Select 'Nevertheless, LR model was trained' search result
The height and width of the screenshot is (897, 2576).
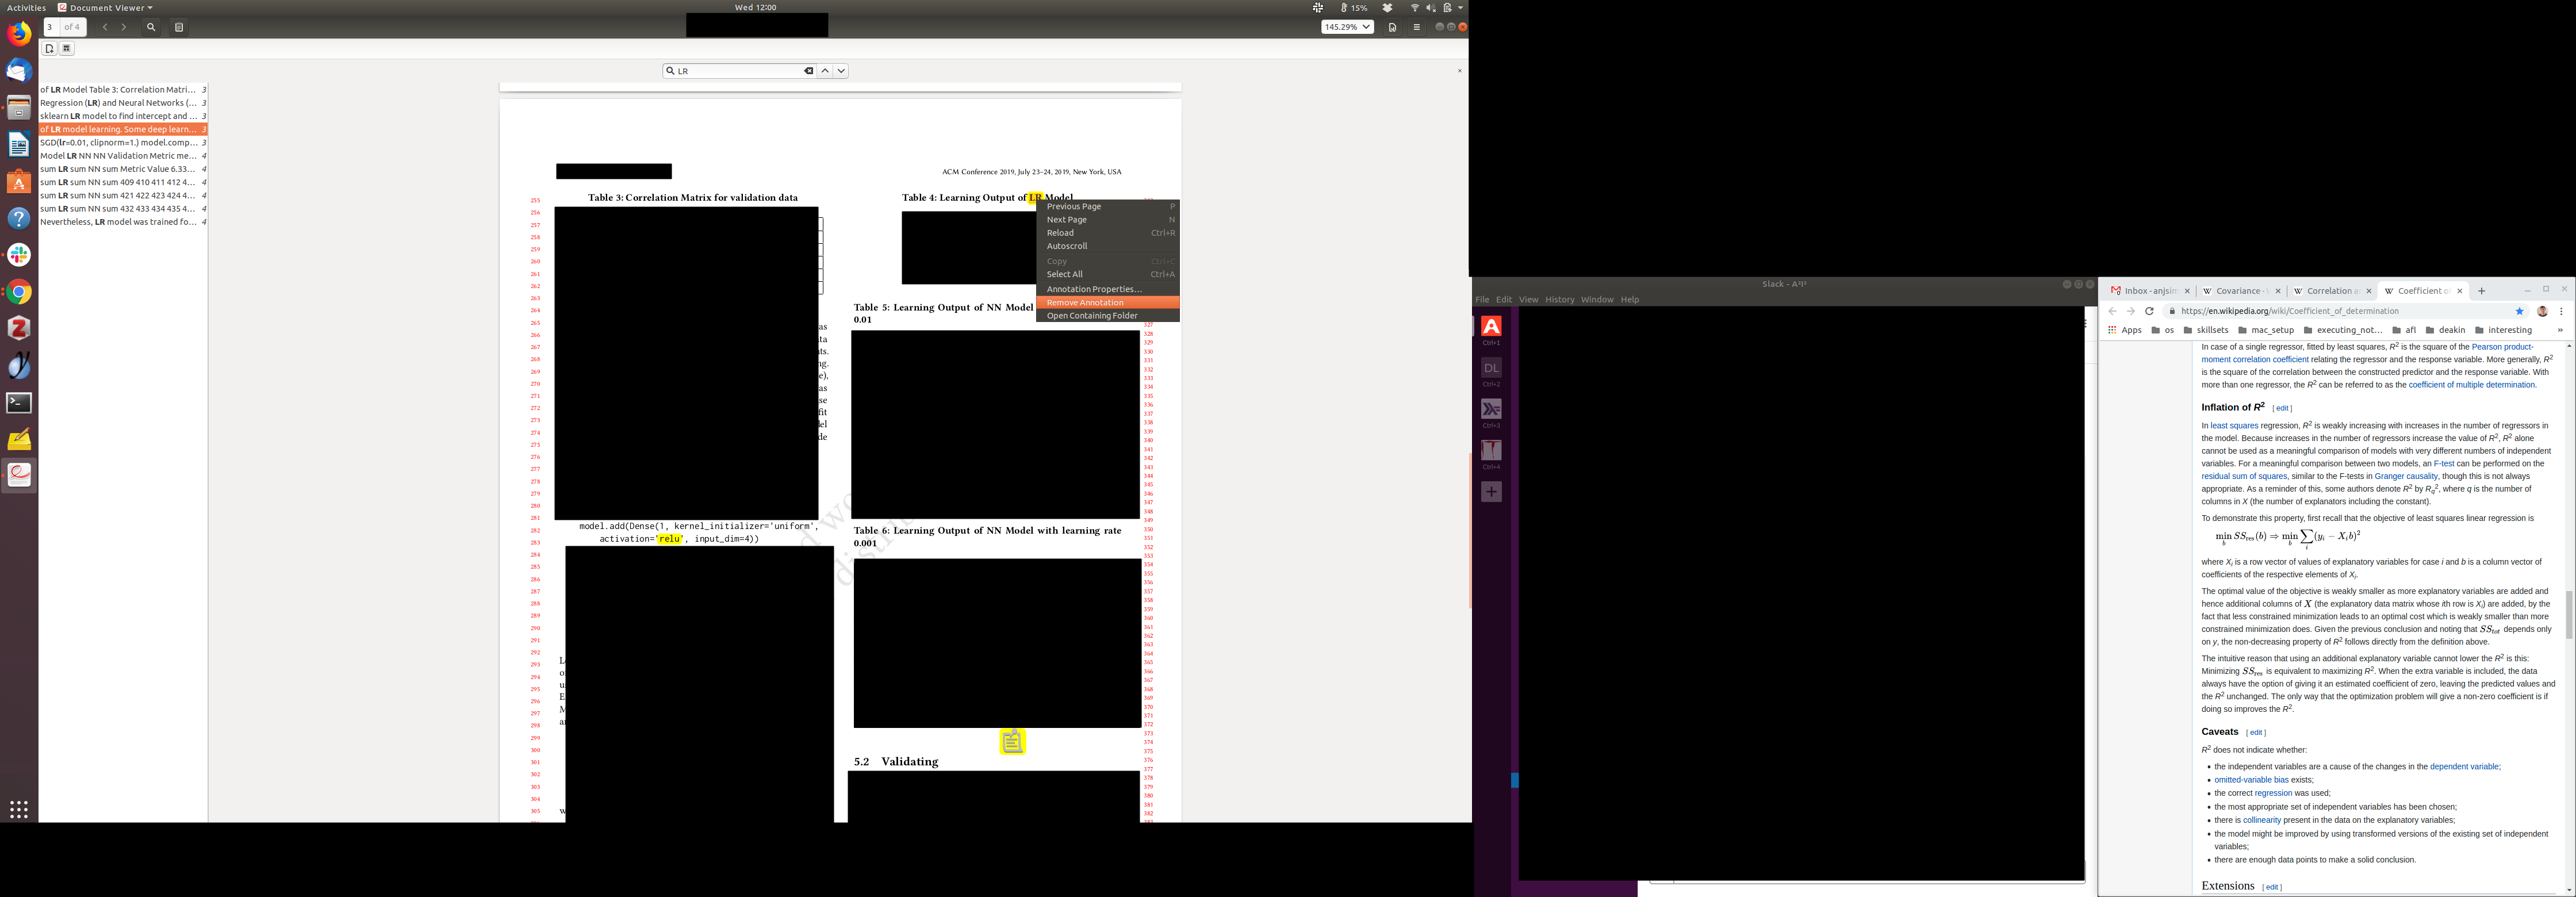coord(118,222)
